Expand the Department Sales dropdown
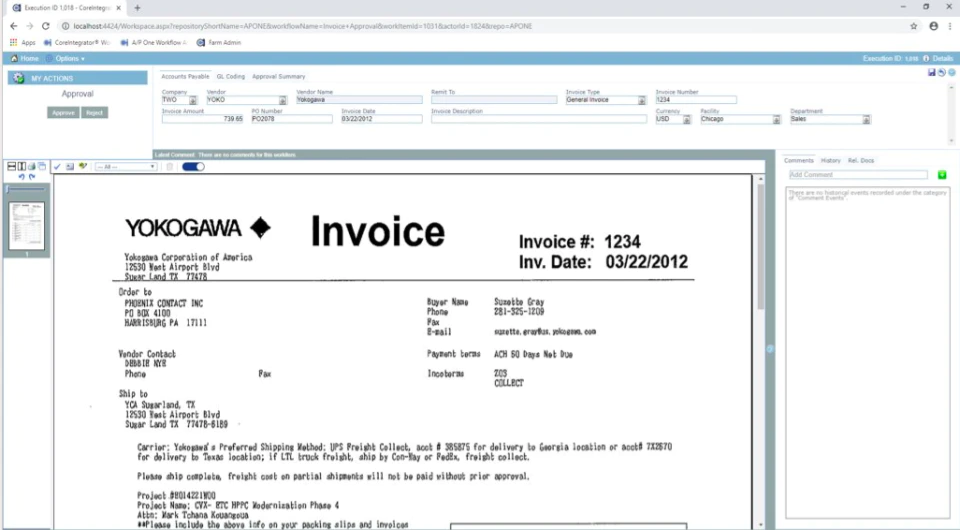This screenshot has width=960, height=530. [x=866, y=119]
